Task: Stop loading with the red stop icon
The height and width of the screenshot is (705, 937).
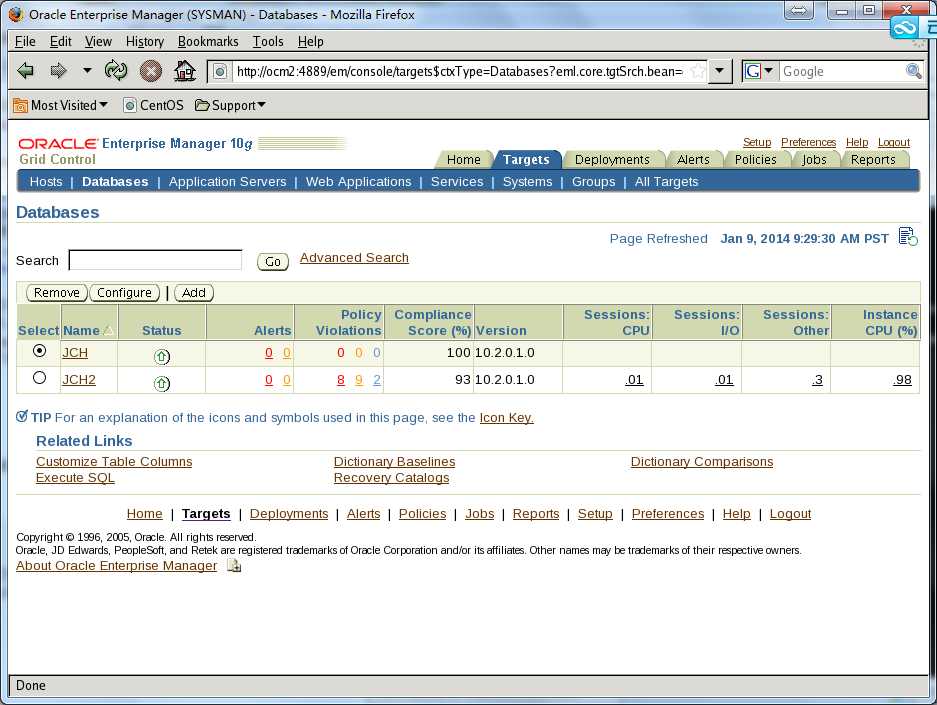Action: [151, 71]
